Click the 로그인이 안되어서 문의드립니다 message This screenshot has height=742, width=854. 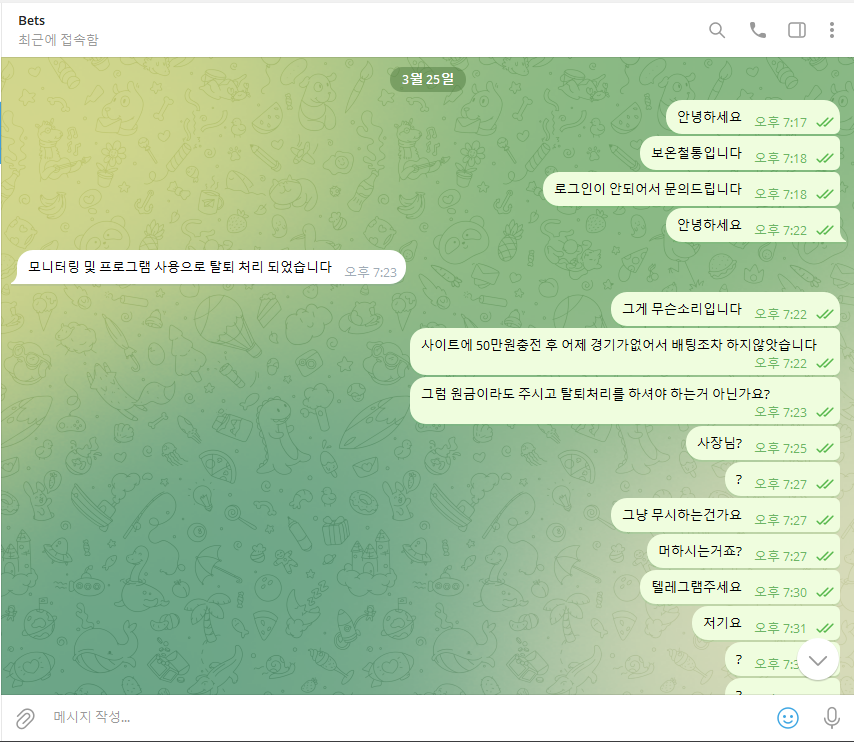(647, 189)
